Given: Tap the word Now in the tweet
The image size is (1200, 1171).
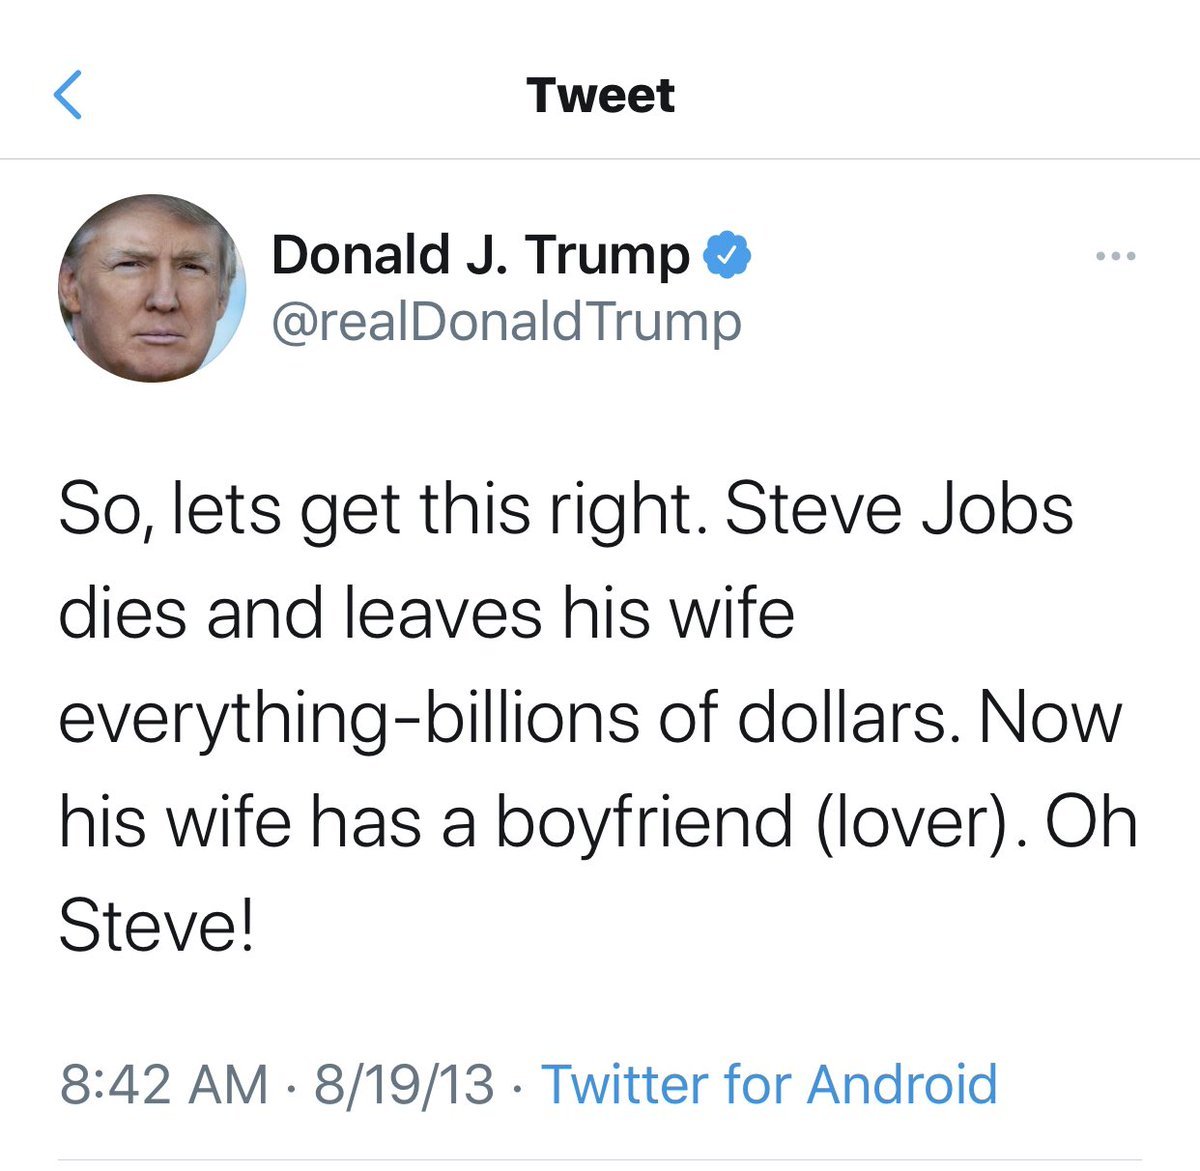Looking at the screenshot, I should [x=1051, y=718].
